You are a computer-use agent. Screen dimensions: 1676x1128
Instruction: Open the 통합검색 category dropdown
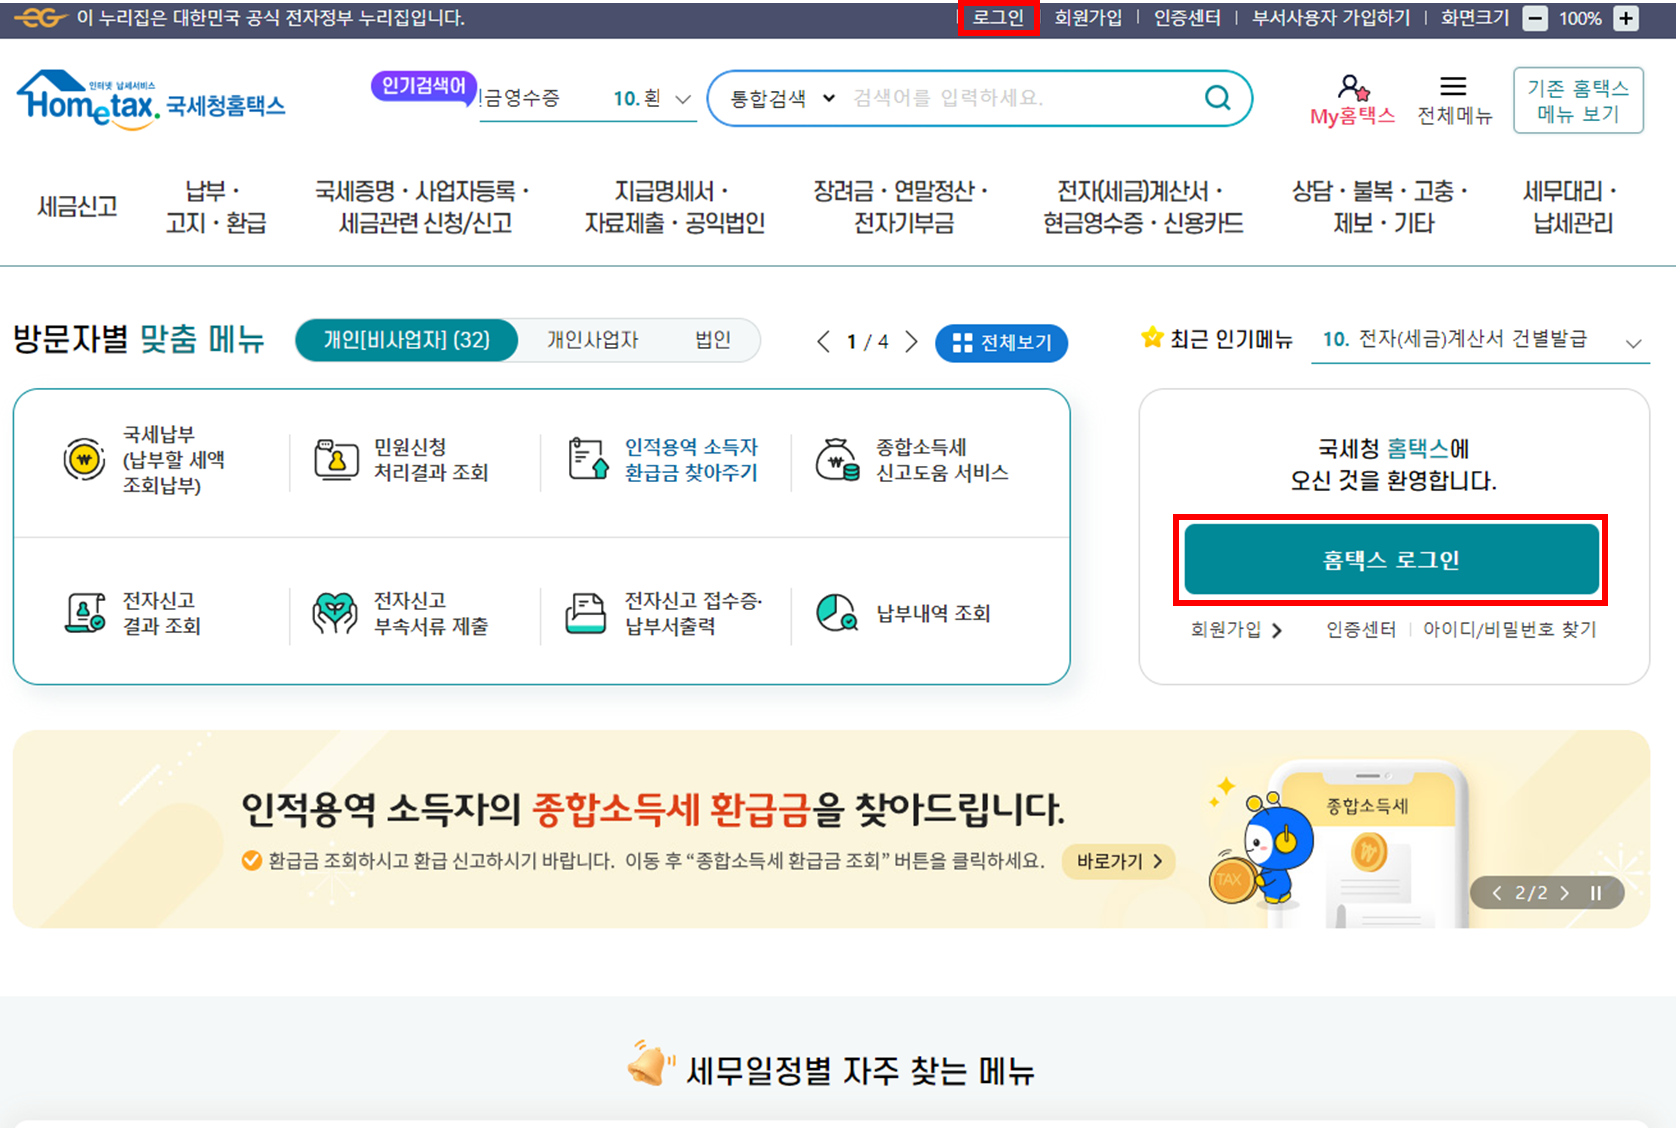(x=783, y=98)
